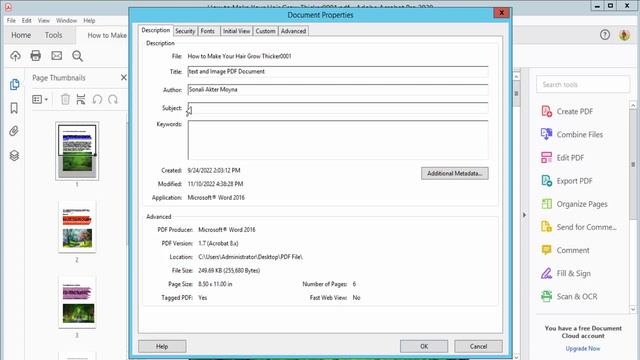
Task: Click the search magnifier icon
Action: [x=78, y=56]
